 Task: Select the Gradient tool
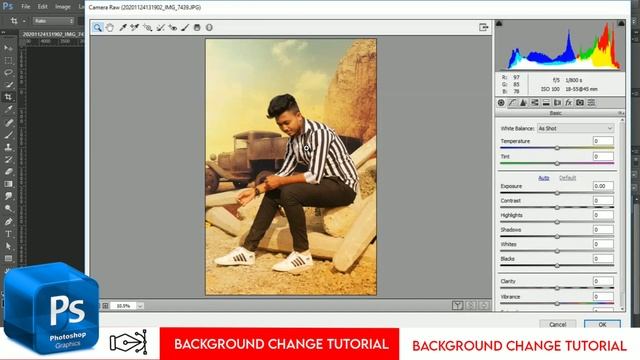pyautogui.click(x=8, y=184)
